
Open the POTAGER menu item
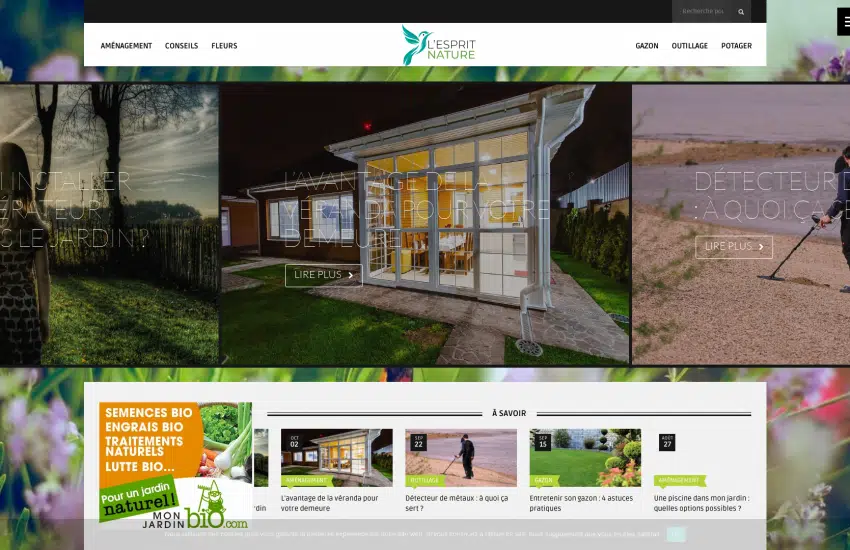(736, 46)
